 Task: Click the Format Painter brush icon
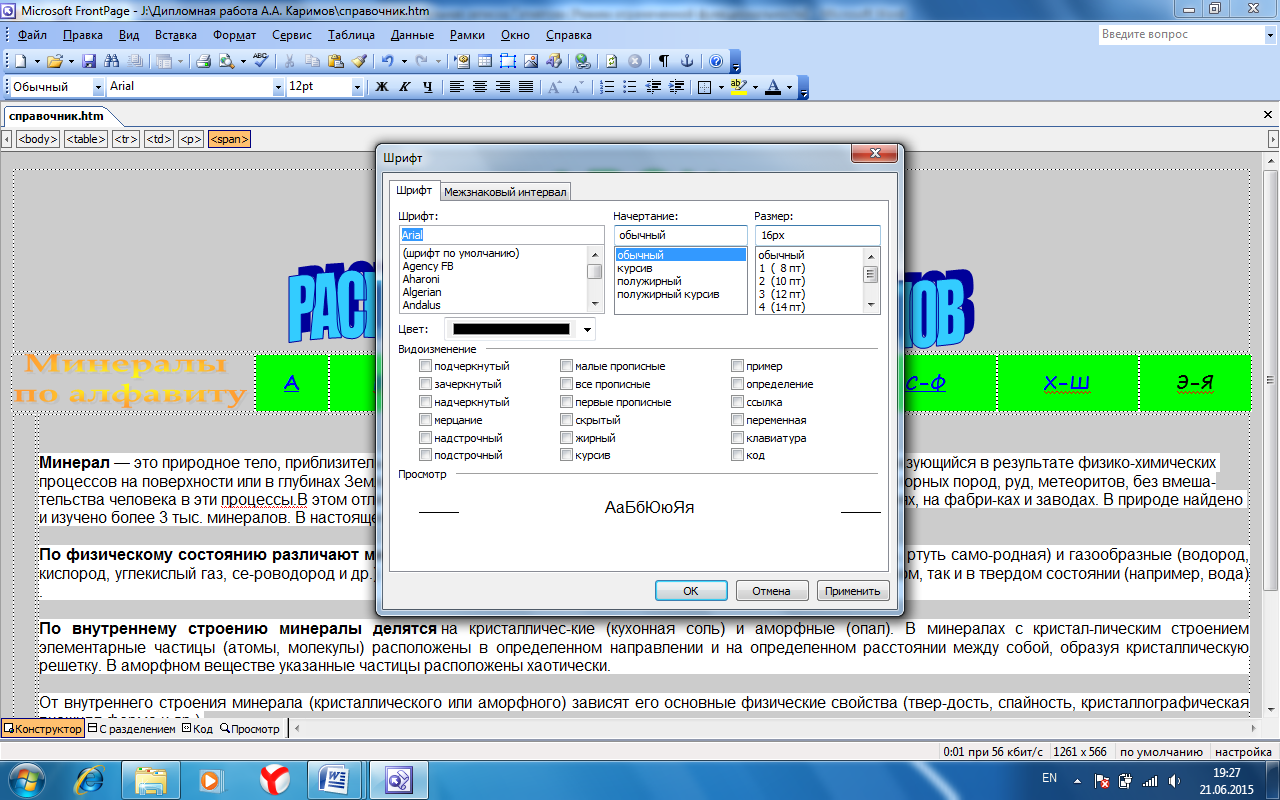pyautogui.click(x=359, y=61)
